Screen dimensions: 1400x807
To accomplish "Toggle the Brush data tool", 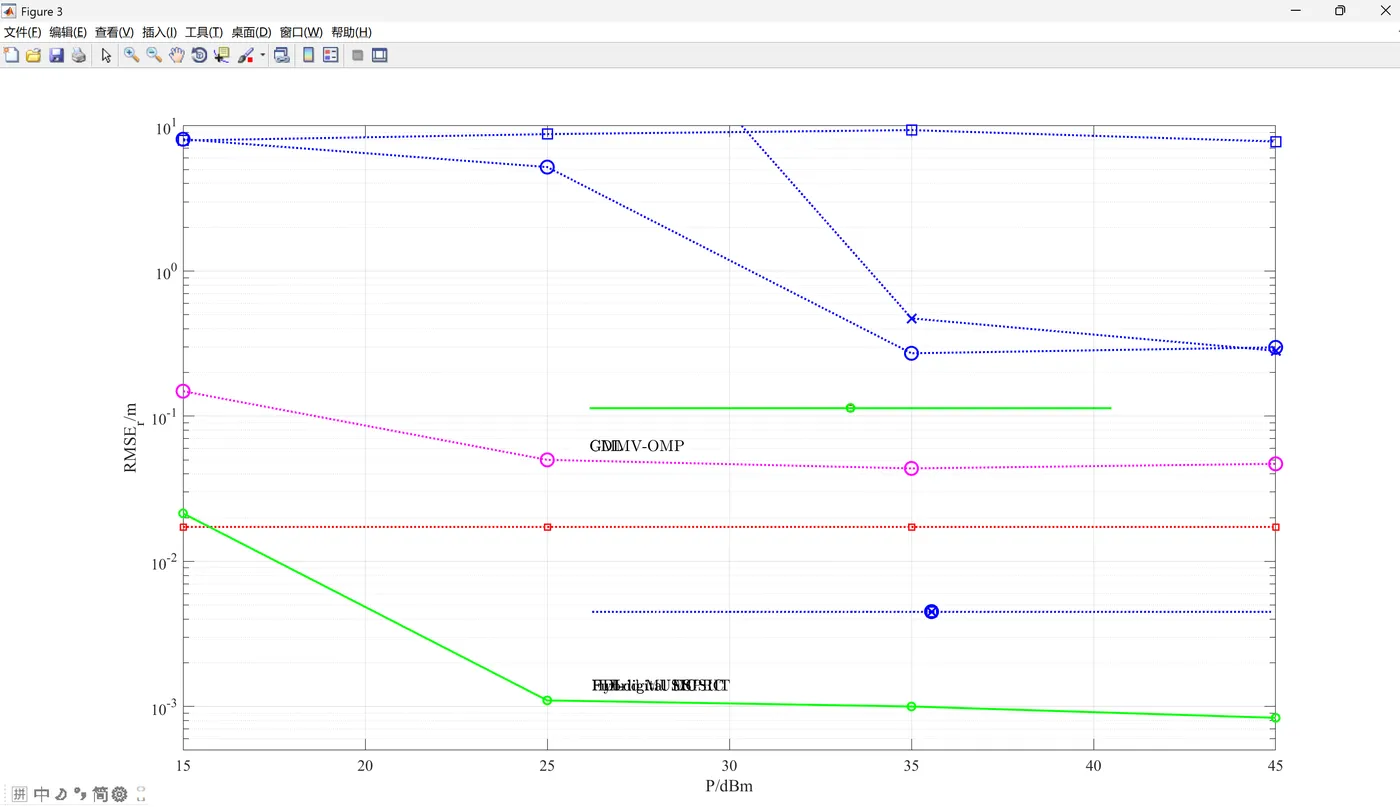I will click(246, 55).
